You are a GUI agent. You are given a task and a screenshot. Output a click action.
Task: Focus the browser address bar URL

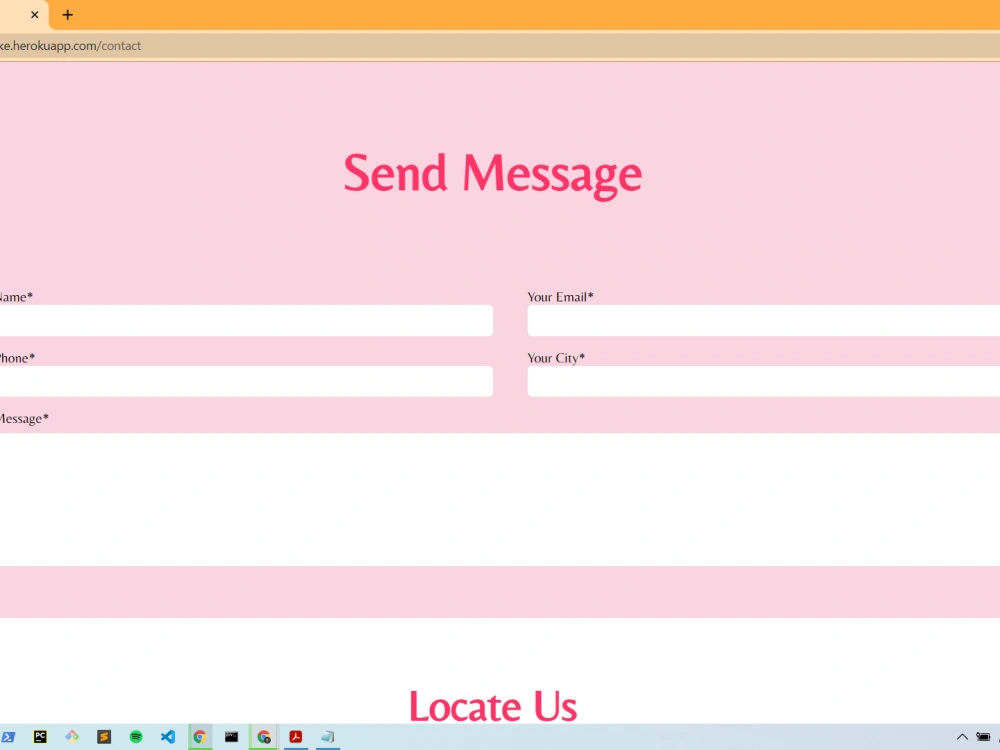coord(70,46)
